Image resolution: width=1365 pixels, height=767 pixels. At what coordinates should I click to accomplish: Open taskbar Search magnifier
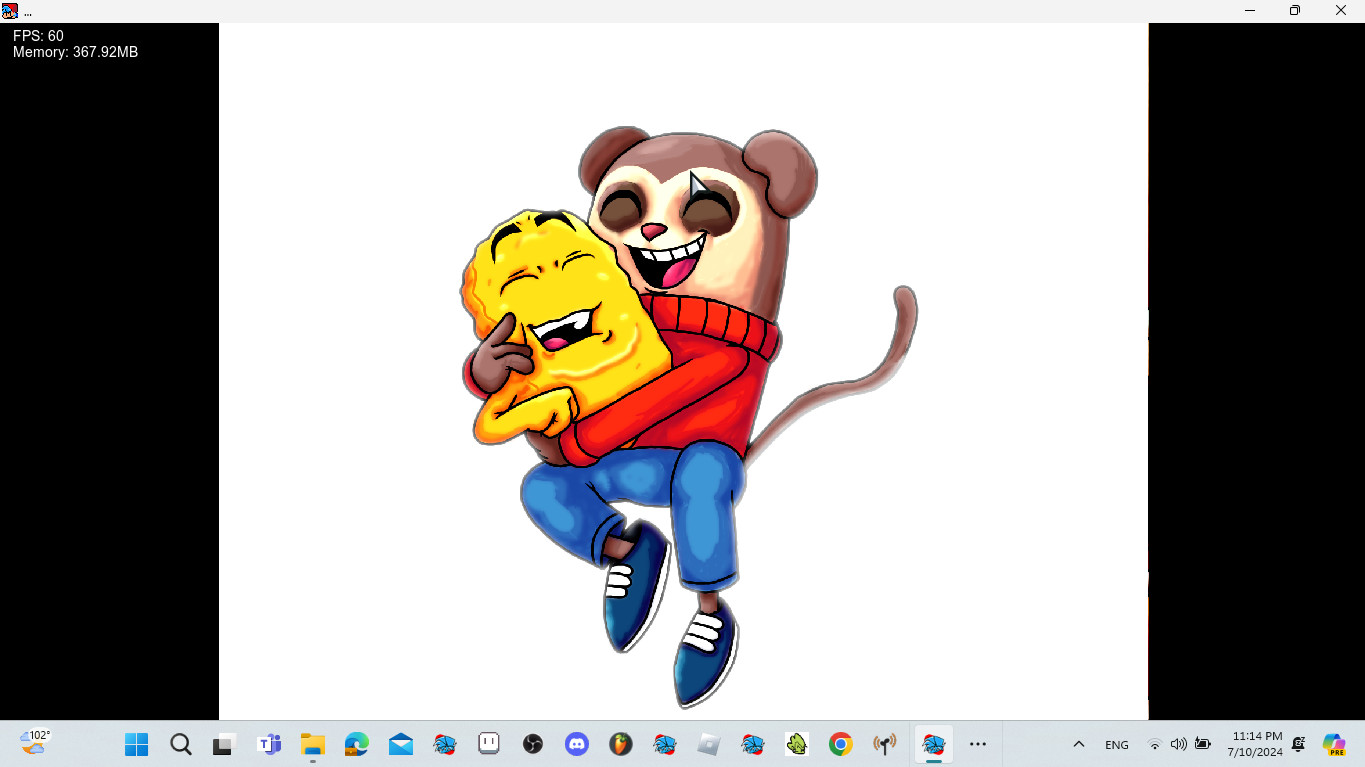(181, 744)
